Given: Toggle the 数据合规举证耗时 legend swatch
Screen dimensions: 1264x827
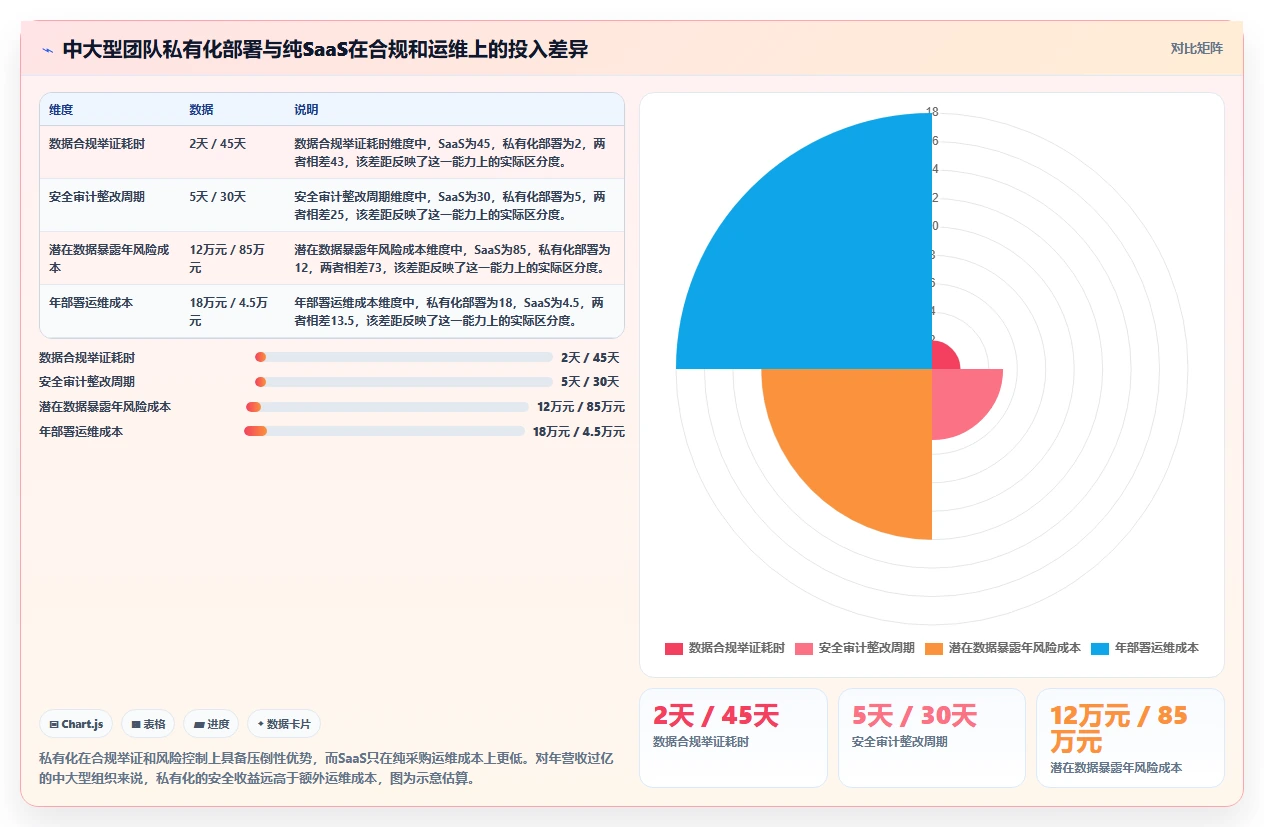Looking at the screenshot, I should (674, 648).
